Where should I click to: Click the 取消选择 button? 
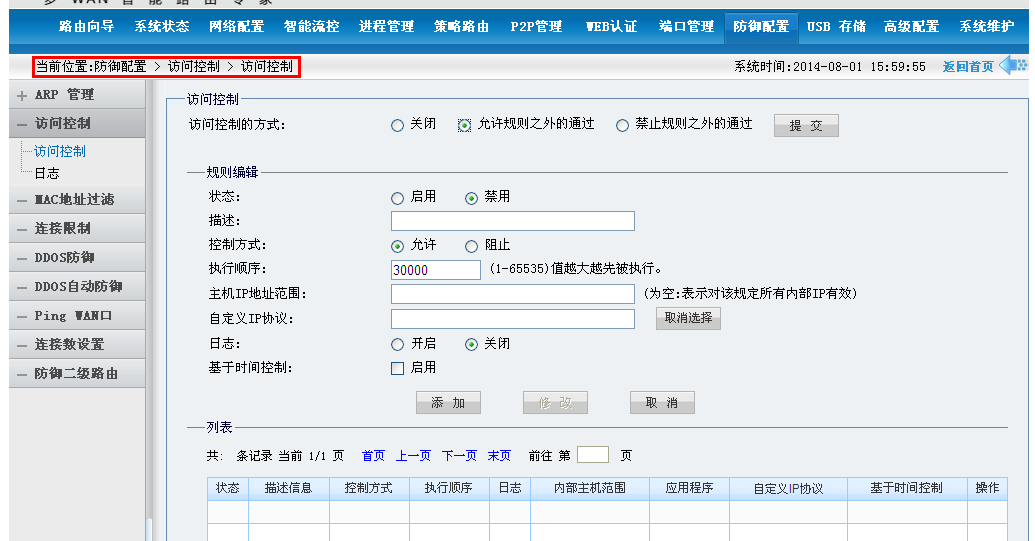click(x=688, y=318)
